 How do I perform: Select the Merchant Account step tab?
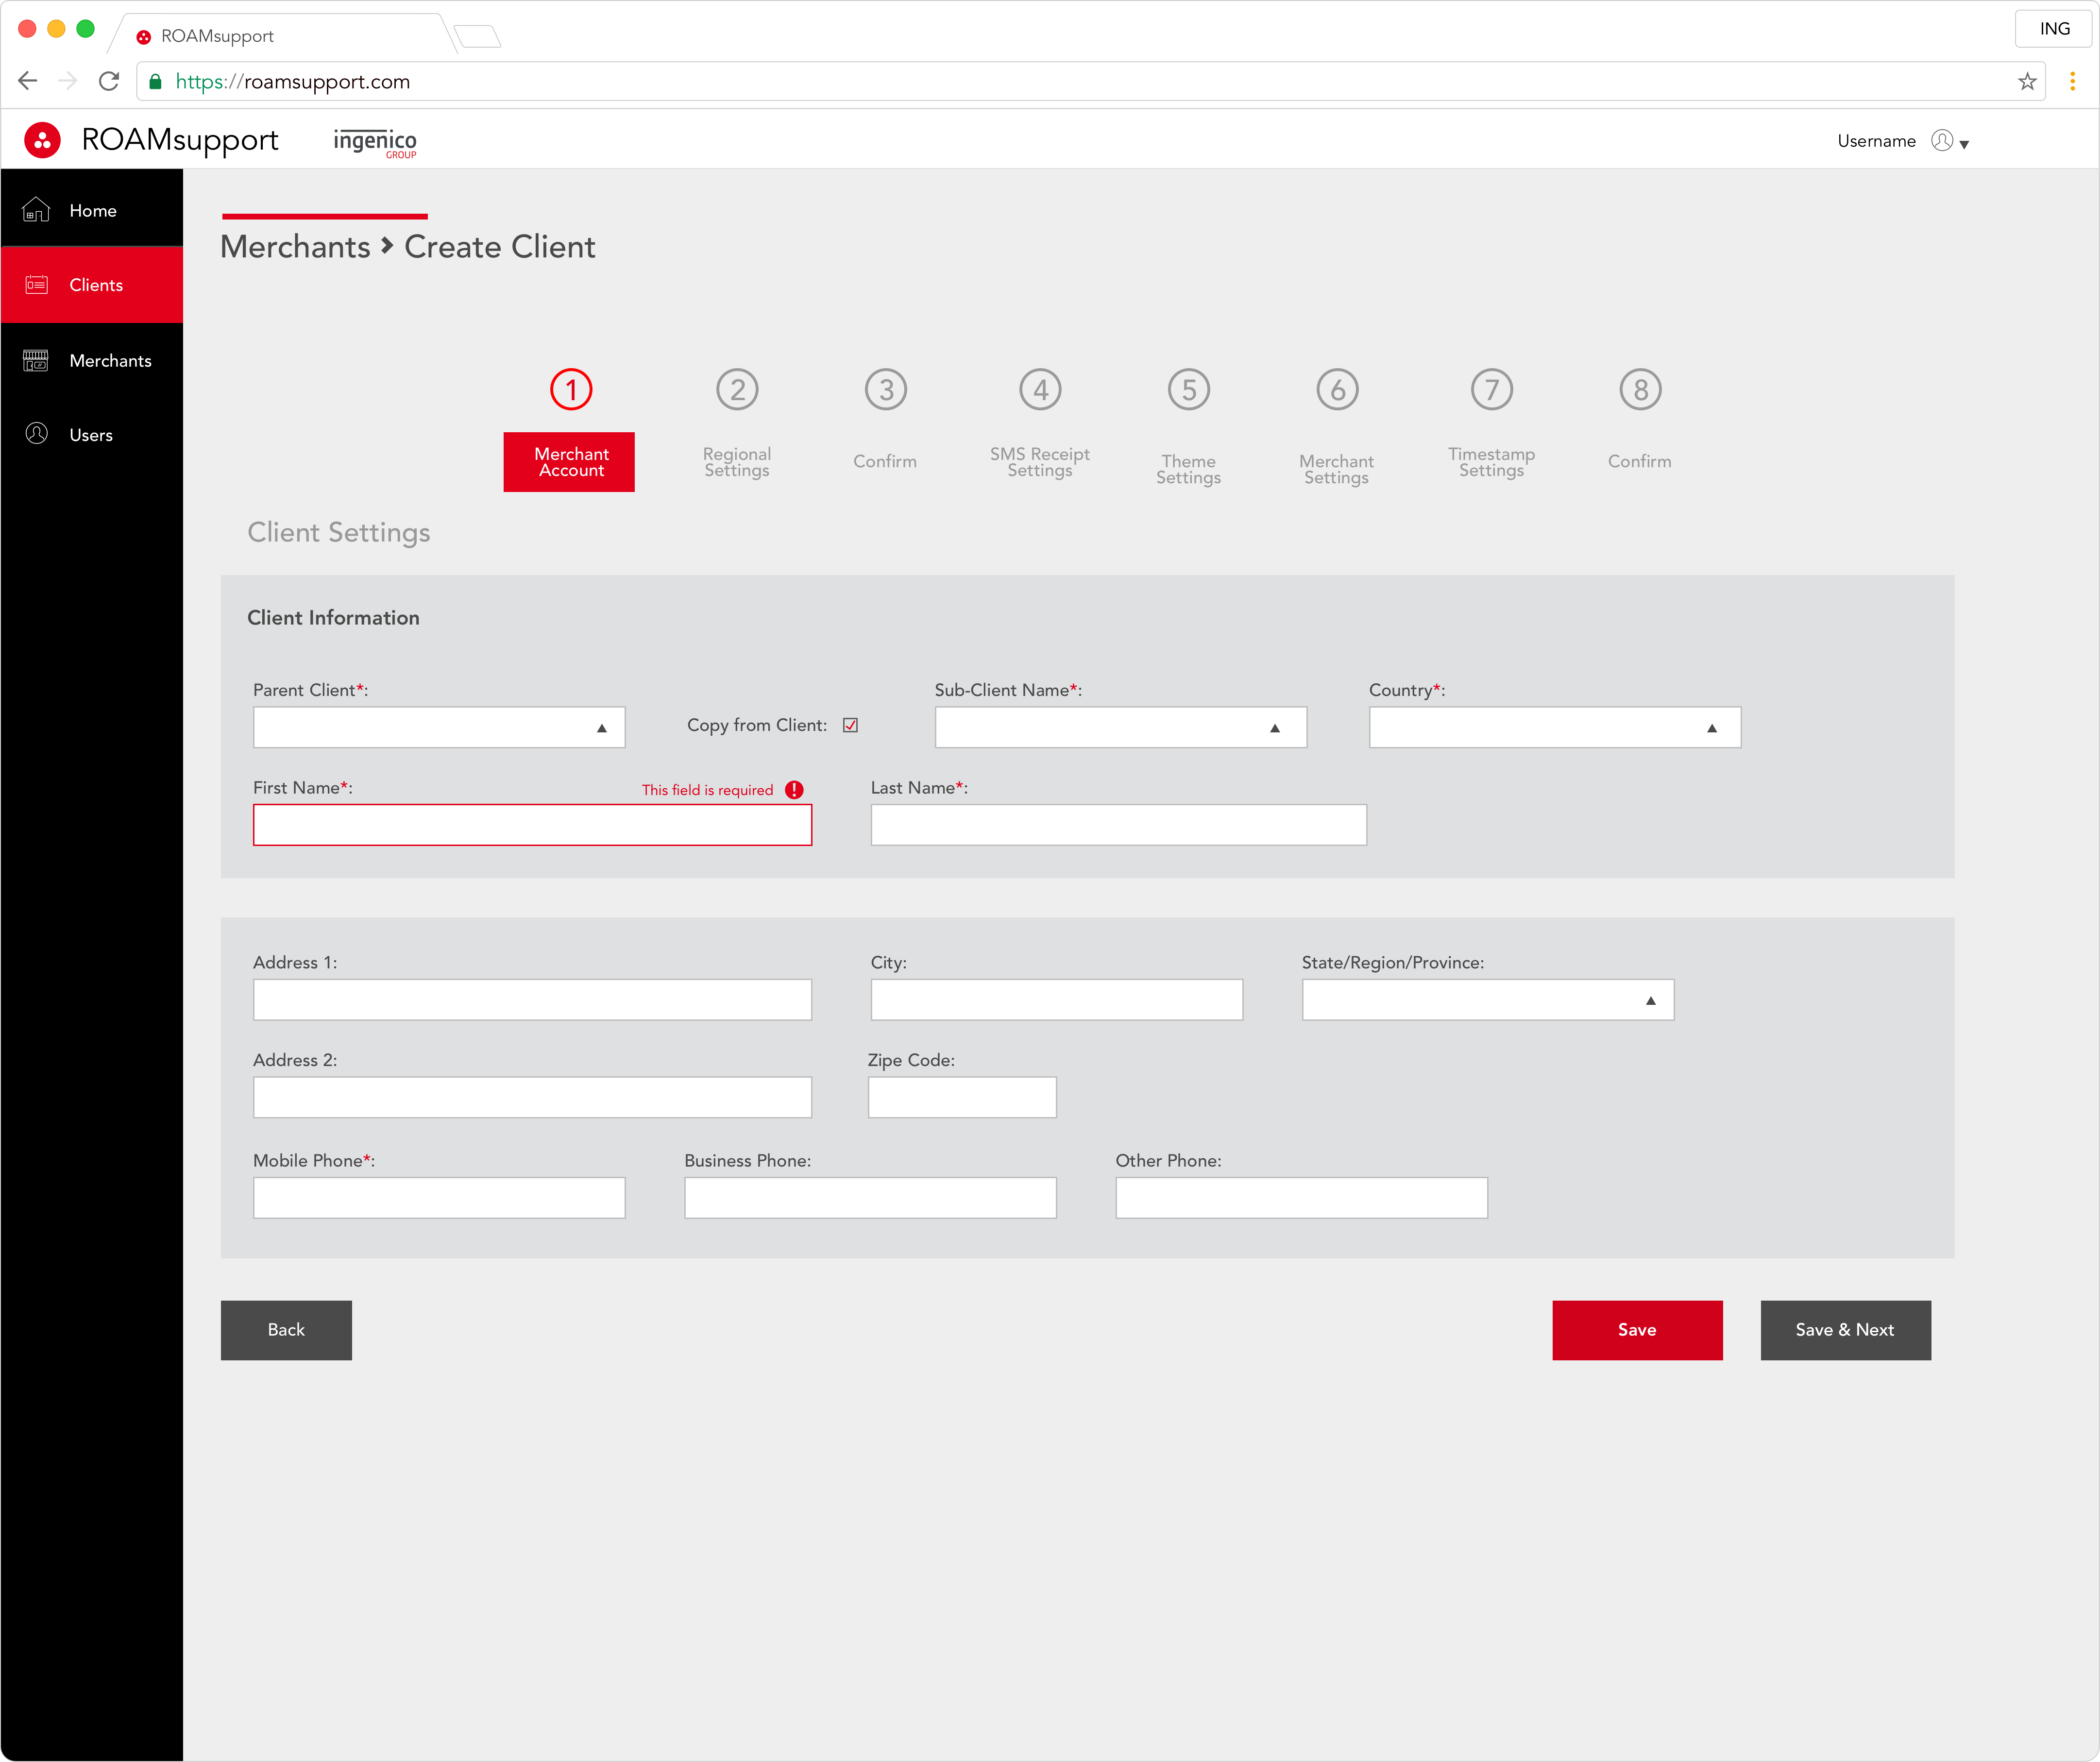(x=569, y=461)
